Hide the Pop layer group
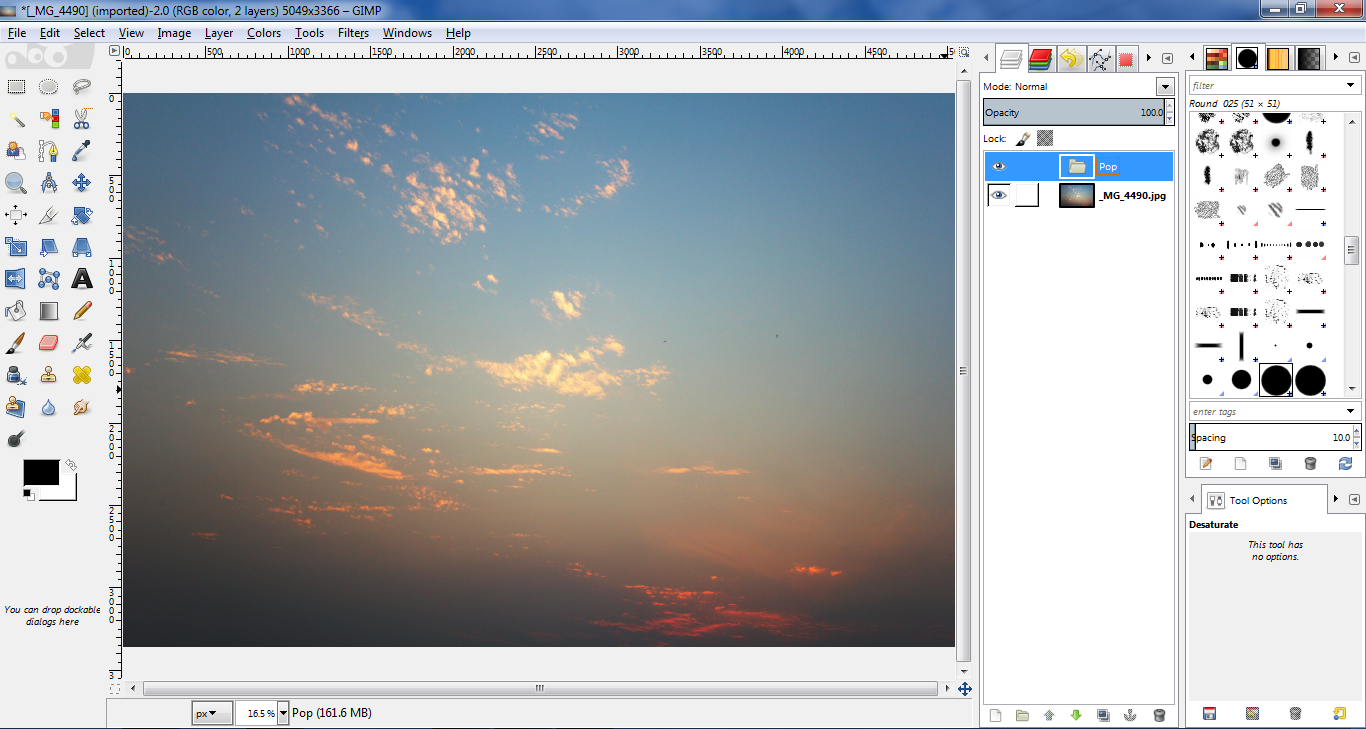The width and height of the screenshot is (1366, 729). [999, 167]
